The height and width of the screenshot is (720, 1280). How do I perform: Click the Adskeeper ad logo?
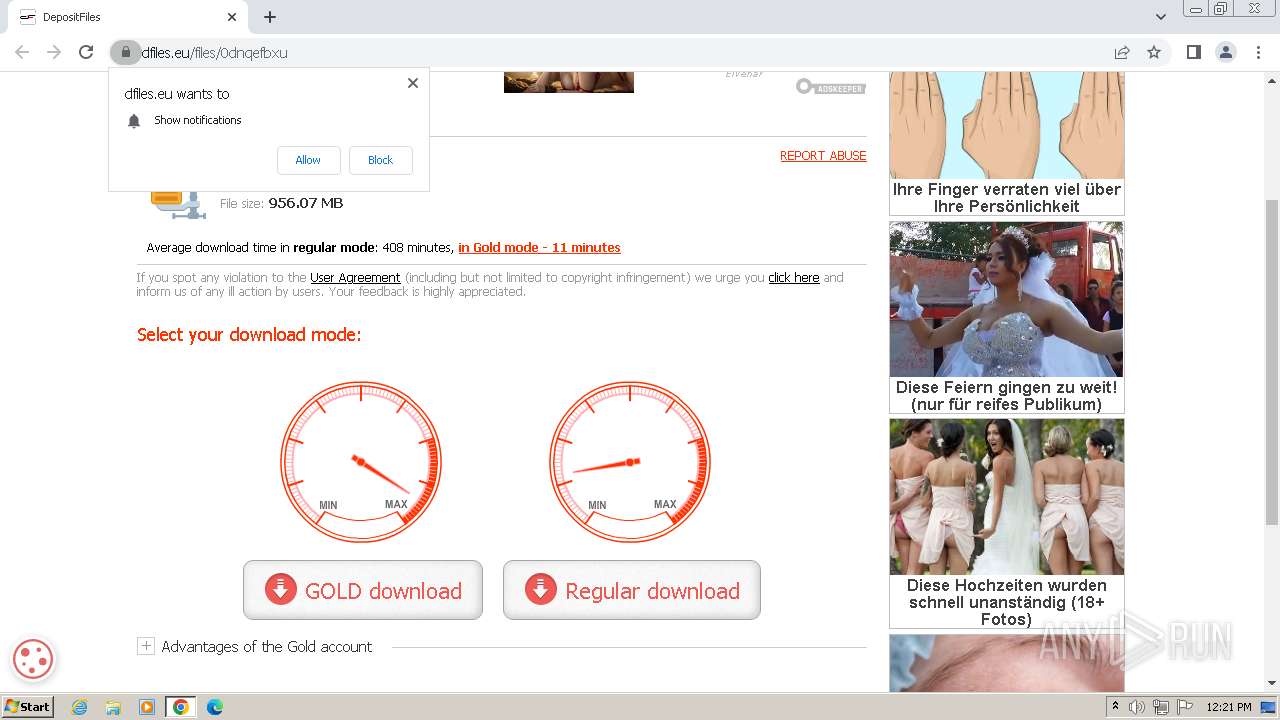coord(830,87)
